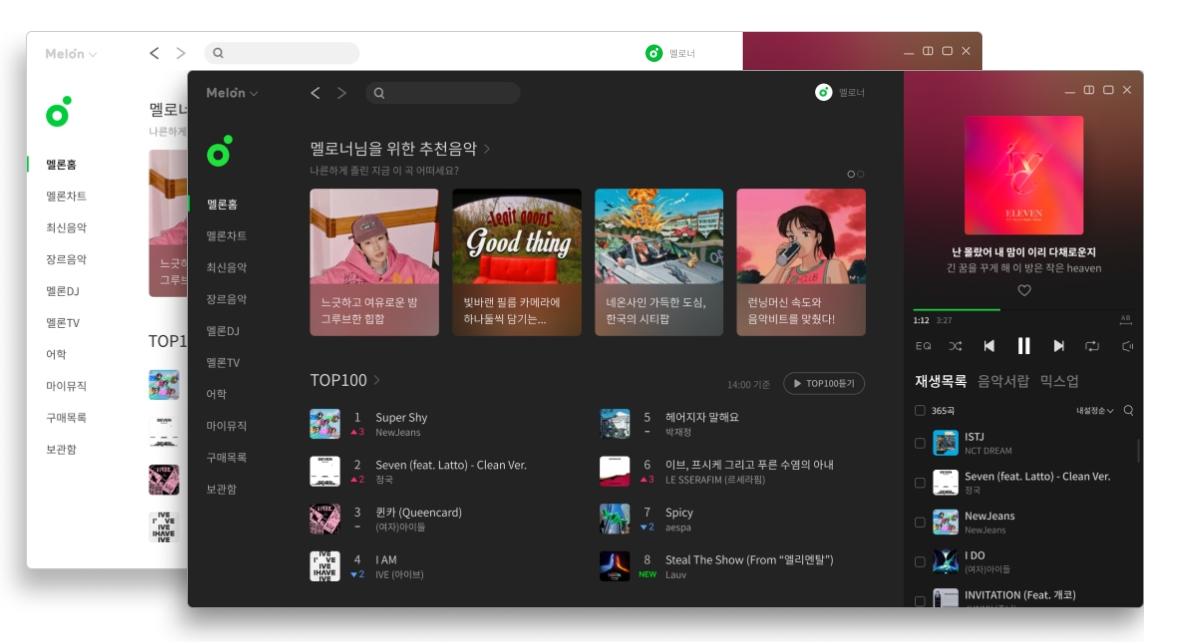Open 보관함 in the dark sidebar
Screen dimensions: 1186x642
[x=222, y=489]
